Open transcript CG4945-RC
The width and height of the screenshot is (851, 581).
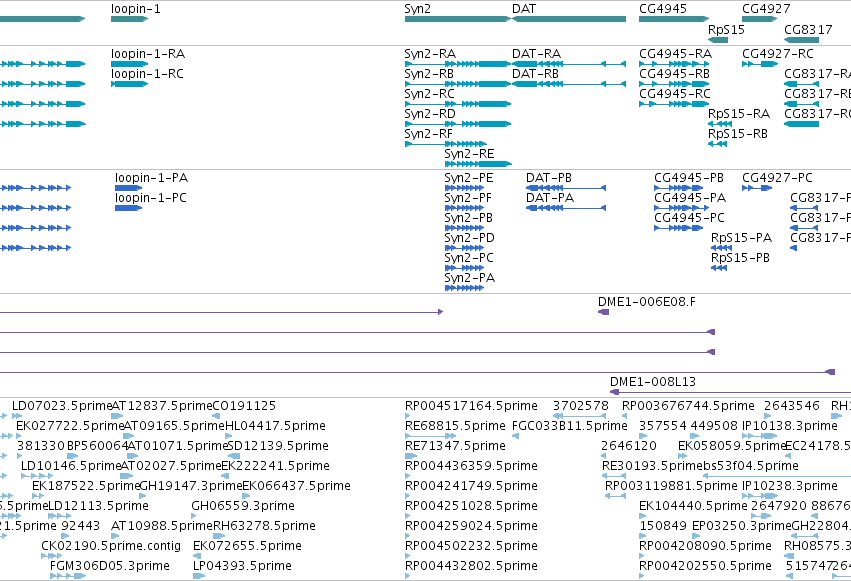point(674,104)
